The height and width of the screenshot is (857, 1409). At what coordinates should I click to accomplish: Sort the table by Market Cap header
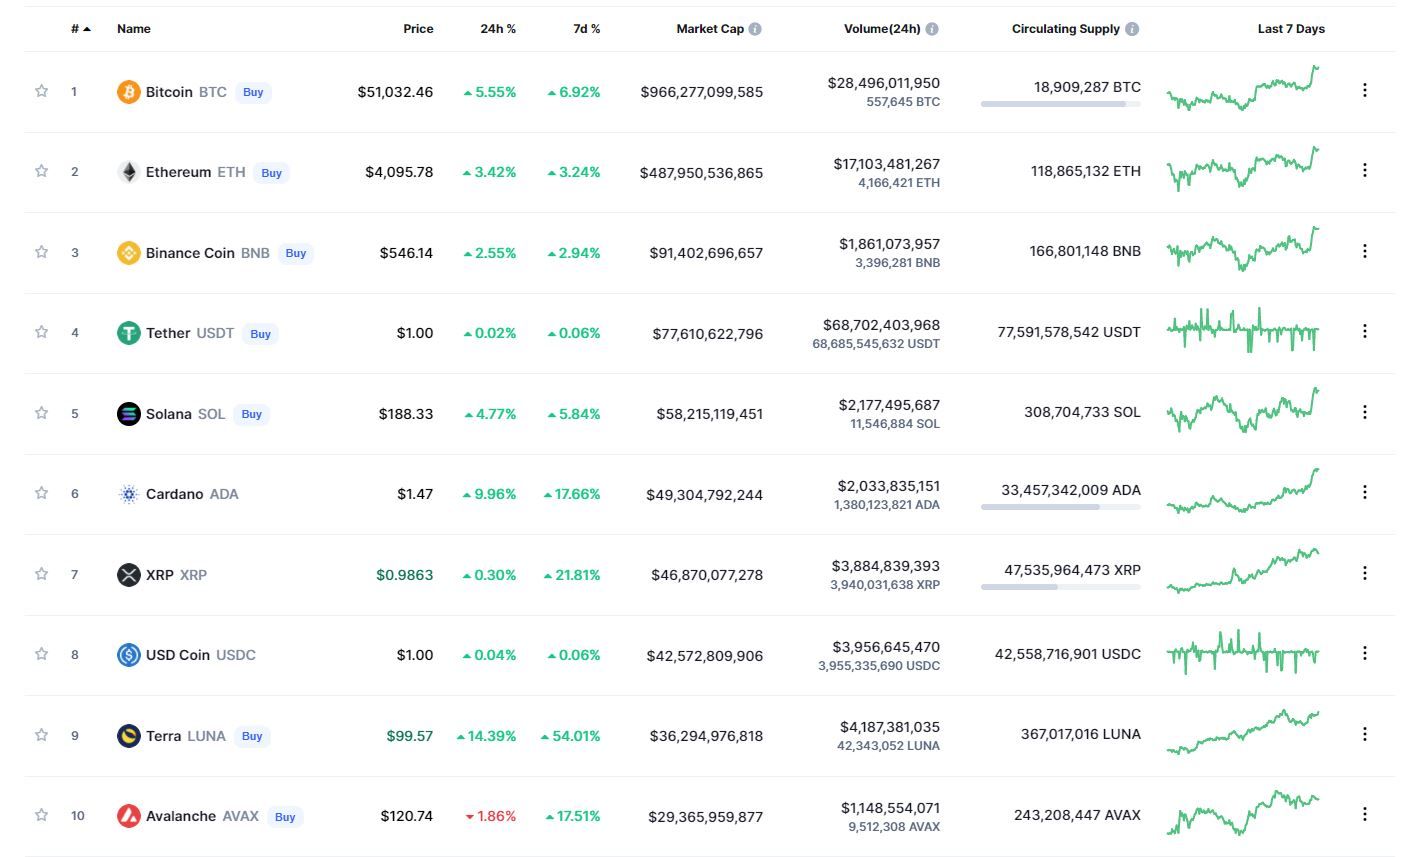(710, 29)
